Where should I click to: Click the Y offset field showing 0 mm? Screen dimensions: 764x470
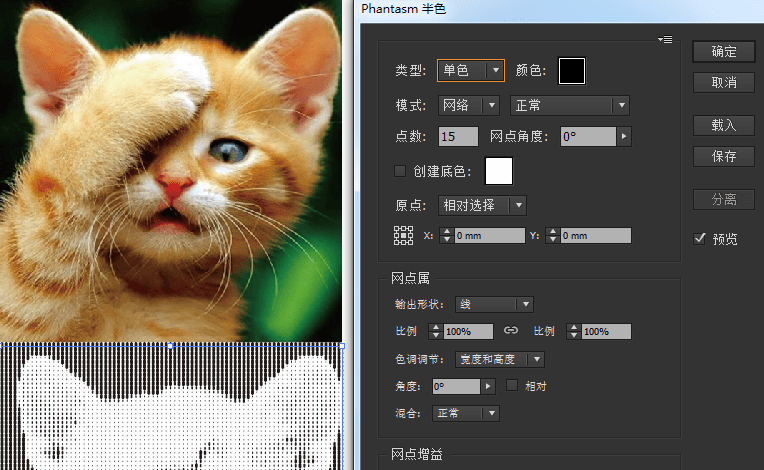tap(595, 236)
